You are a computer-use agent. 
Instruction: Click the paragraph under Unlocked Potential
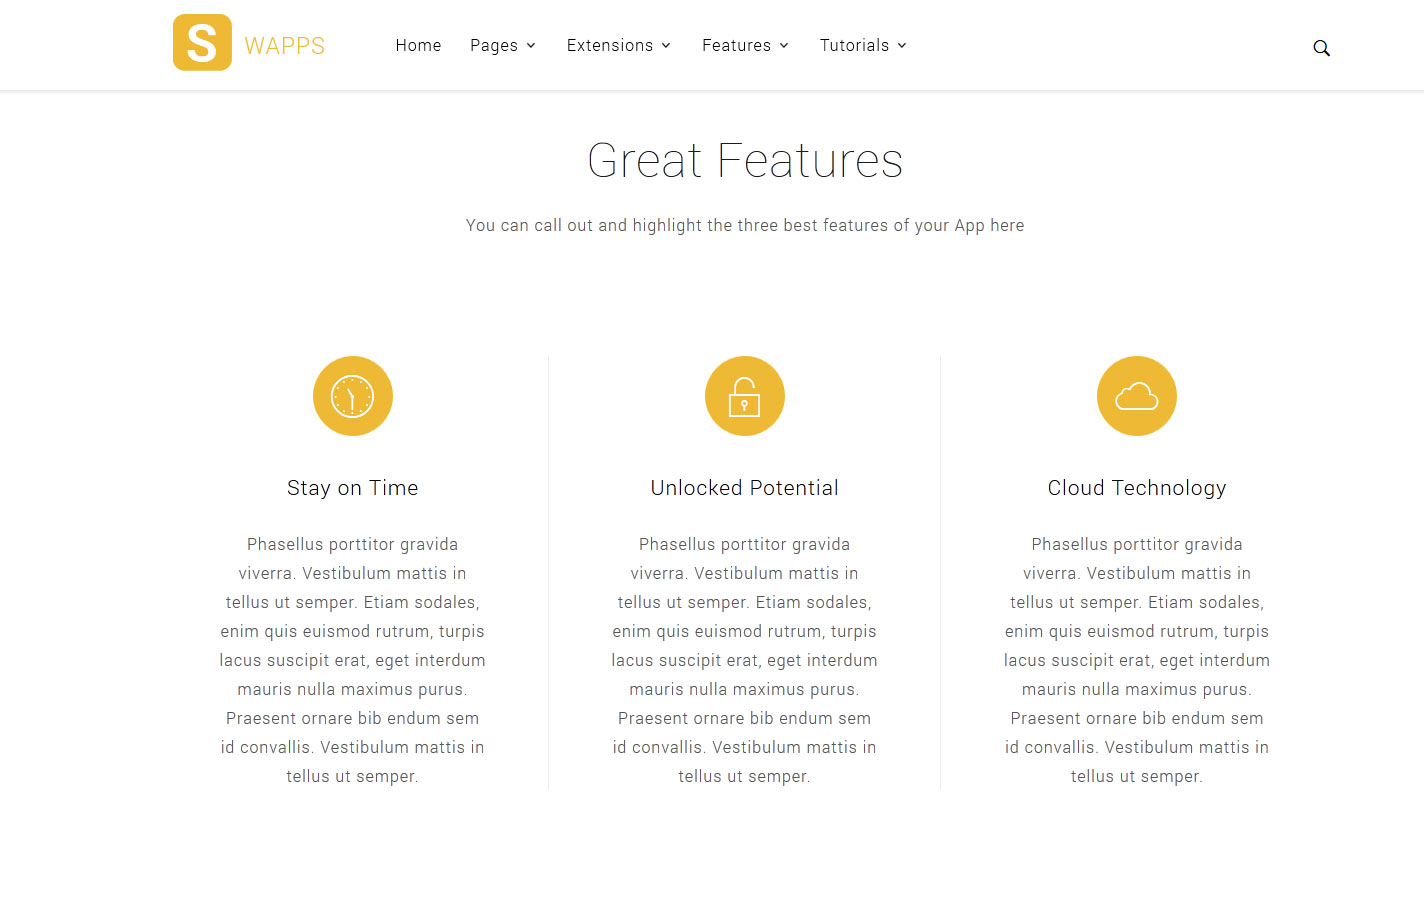[745, 660]
